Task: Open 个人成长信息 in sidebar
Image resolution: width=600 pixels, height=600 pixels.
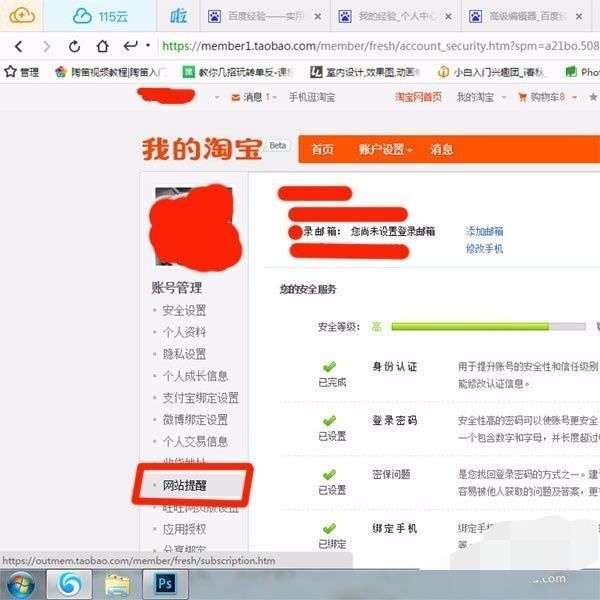Action: (195, 376)
